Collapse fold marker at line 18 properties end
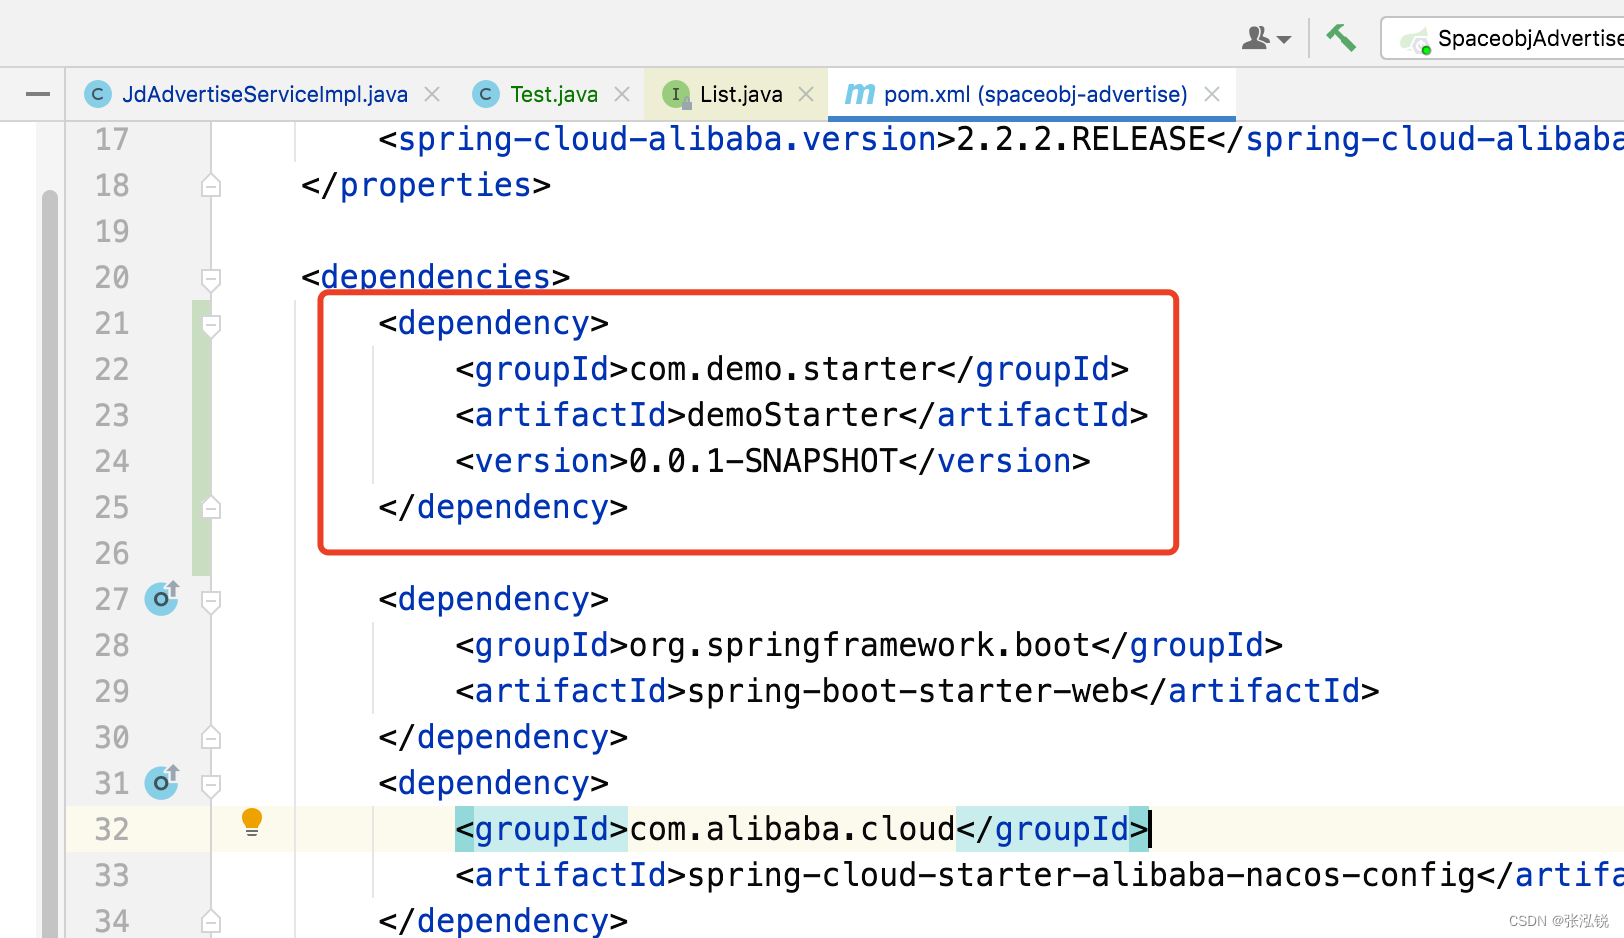Screen dimensions: 1624x938 pos(211,185)
